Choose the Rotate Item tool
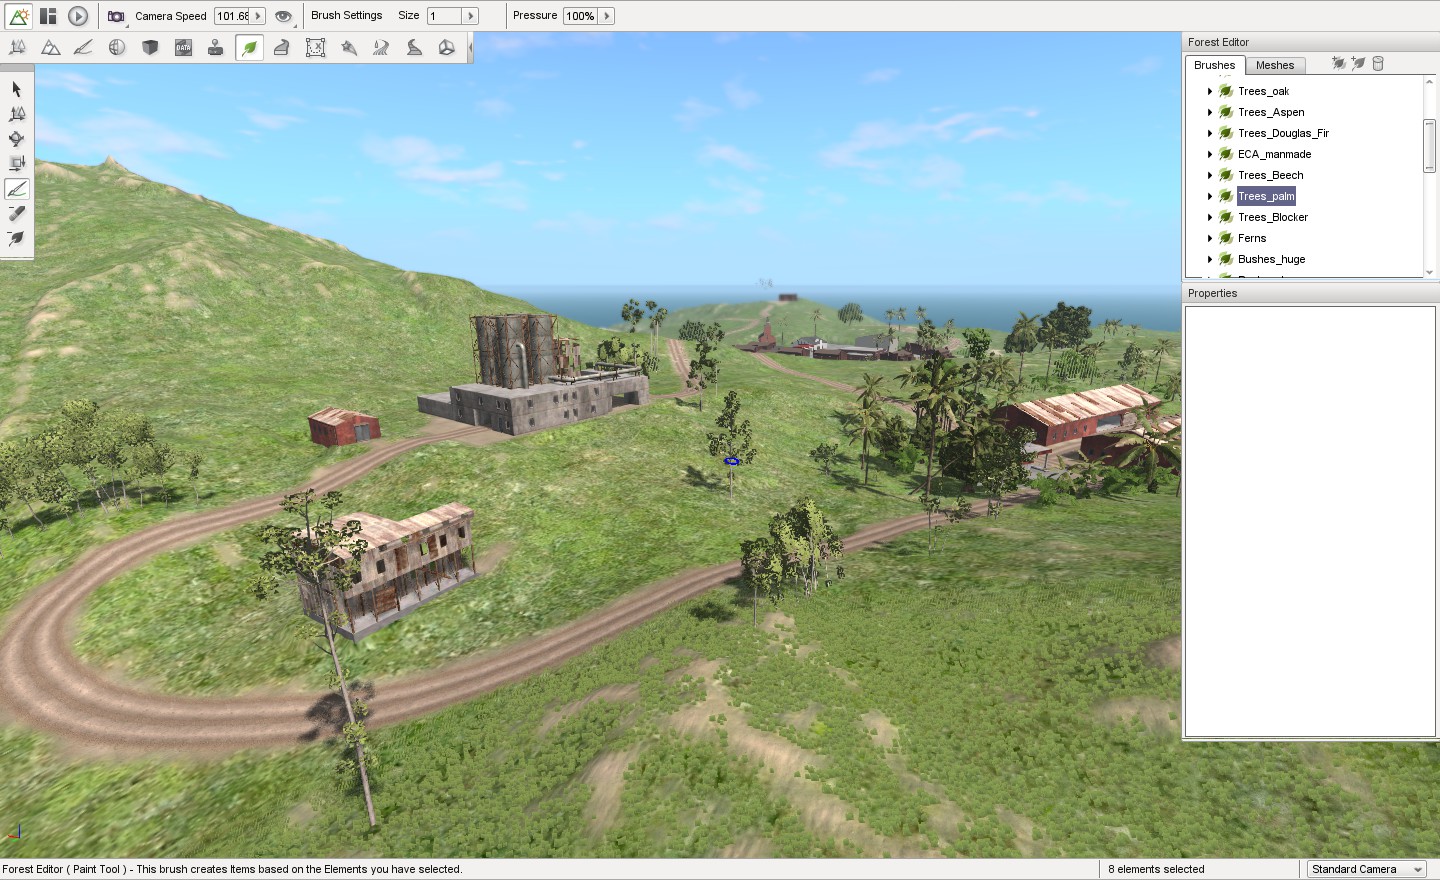This screenshot has width=1440, height=880. click(x=16, y=139)
